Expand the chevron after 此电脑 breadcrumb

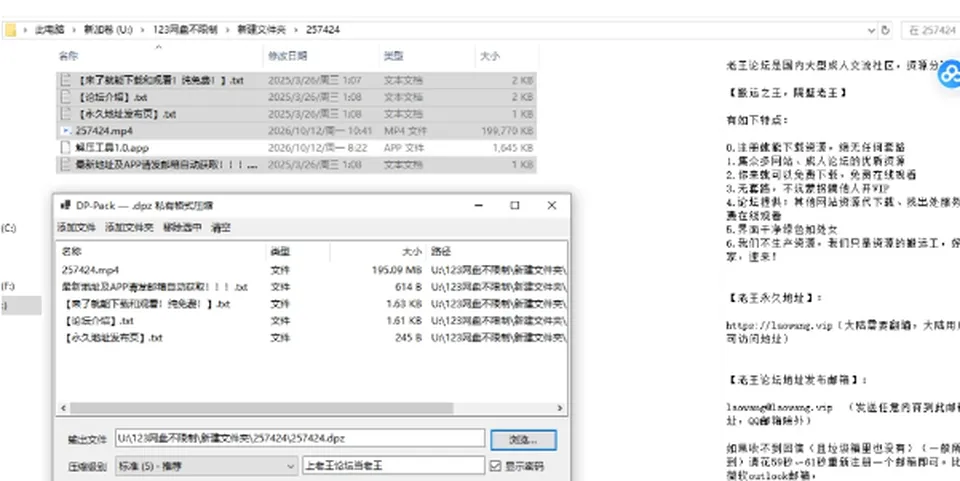[x=74, y=30]
